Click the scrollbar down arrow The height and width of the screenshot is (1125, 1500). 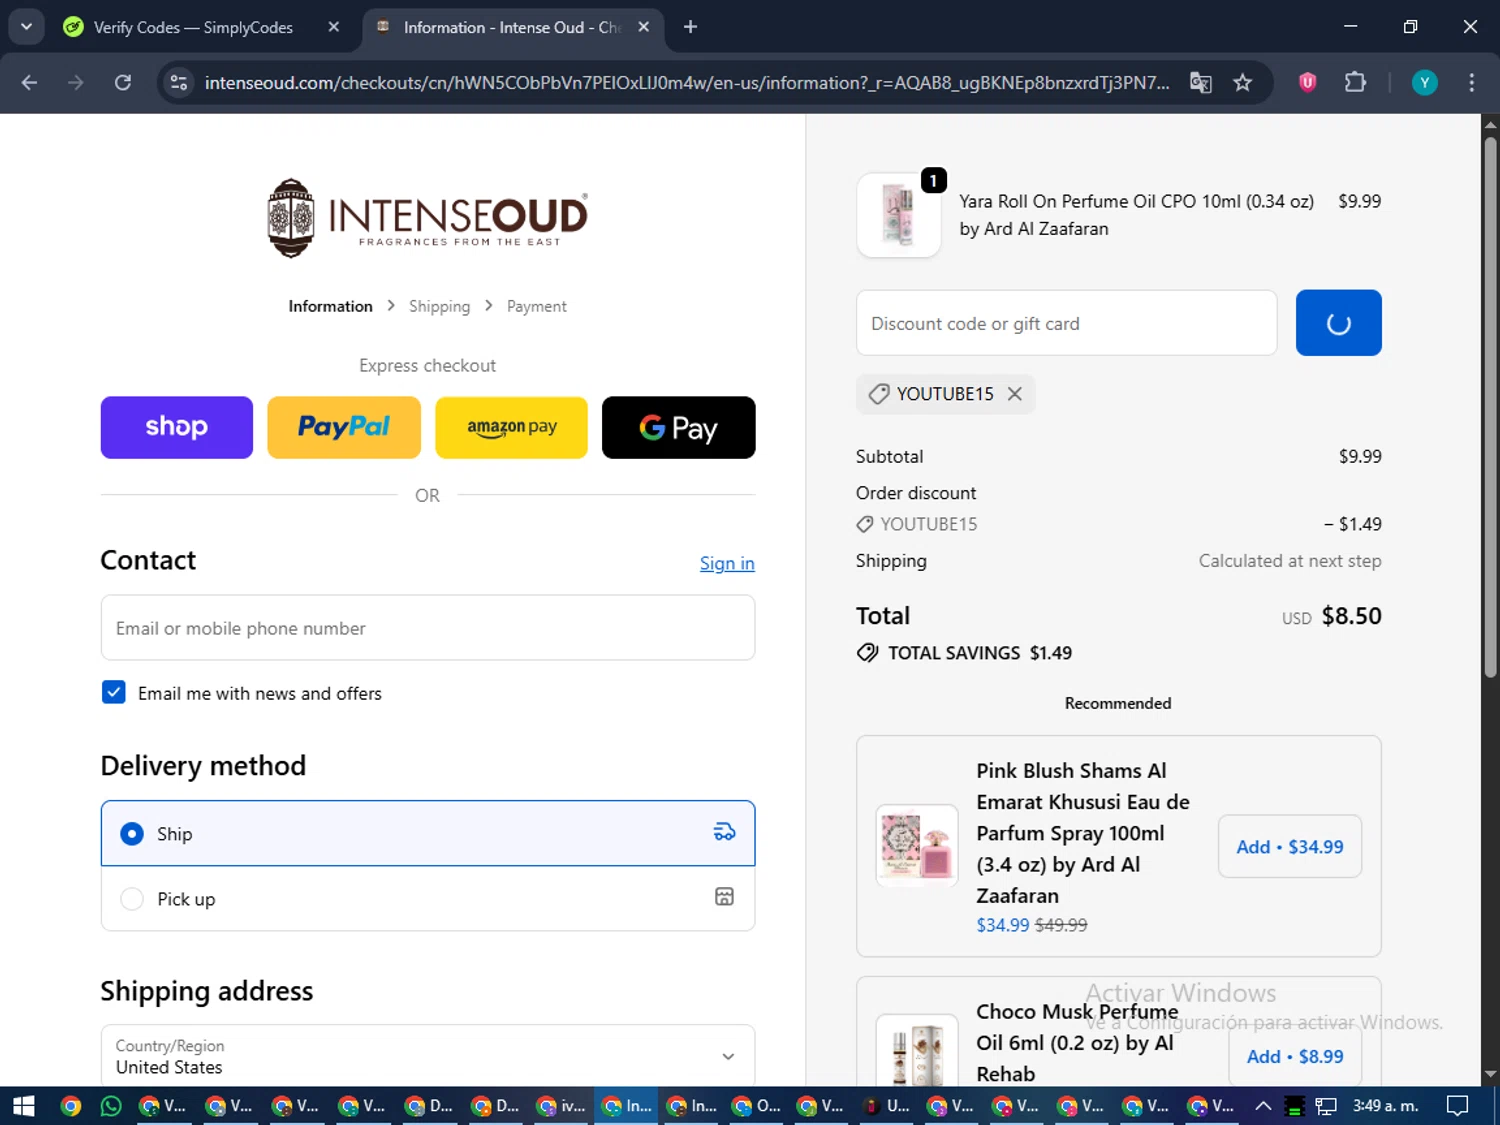pos(1490,1074)
